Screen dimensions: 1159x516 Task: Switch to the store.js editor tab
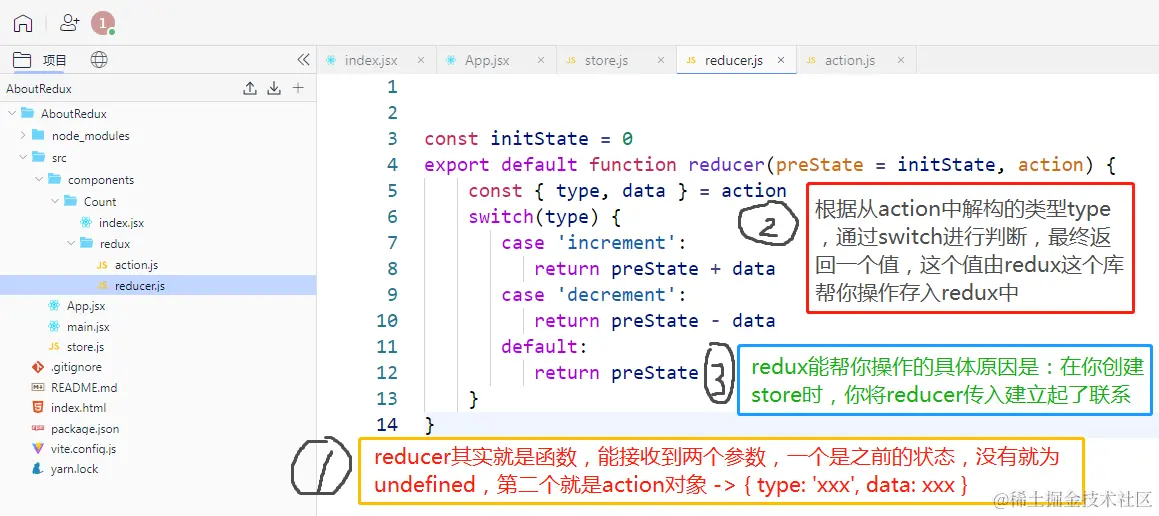point(606,61)
